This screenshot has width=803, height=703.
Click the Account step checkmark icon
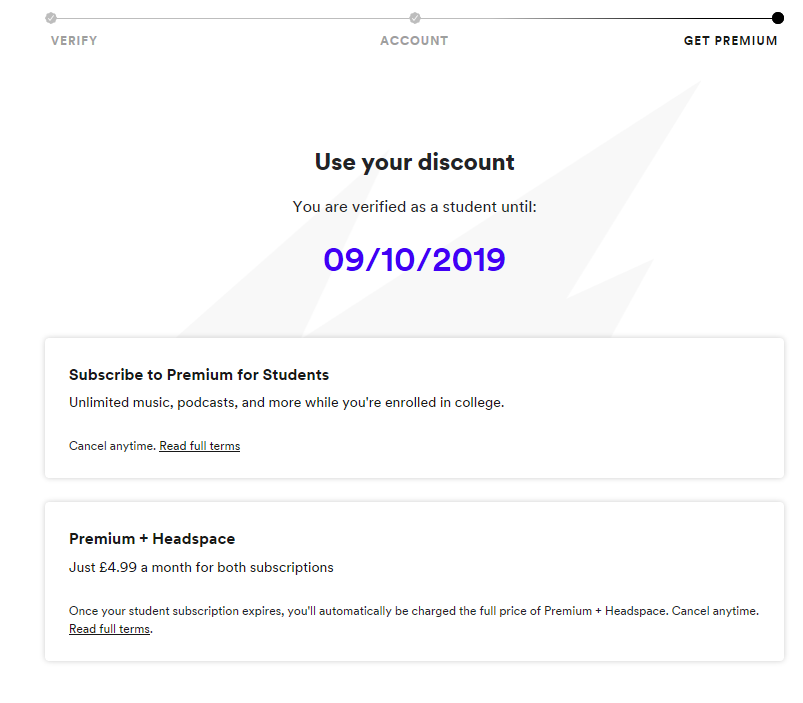[x=415, y=18]
